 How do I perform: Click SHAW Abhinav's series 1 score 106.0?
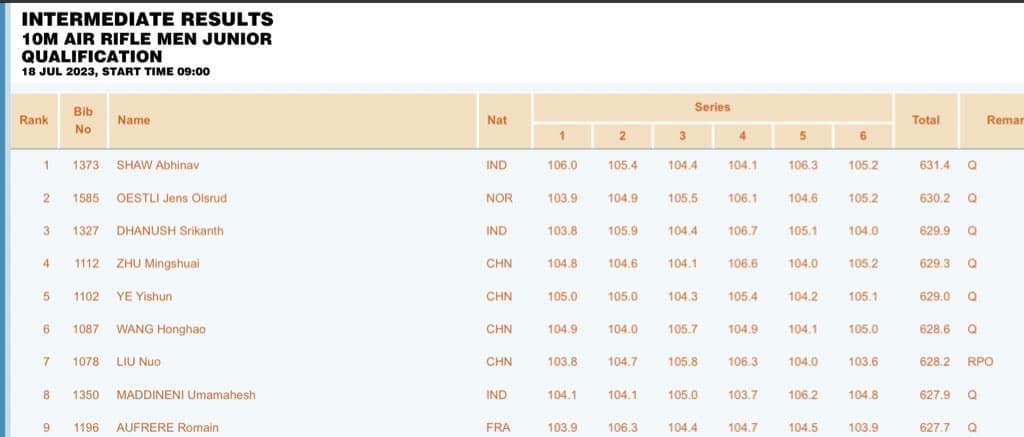562,165
